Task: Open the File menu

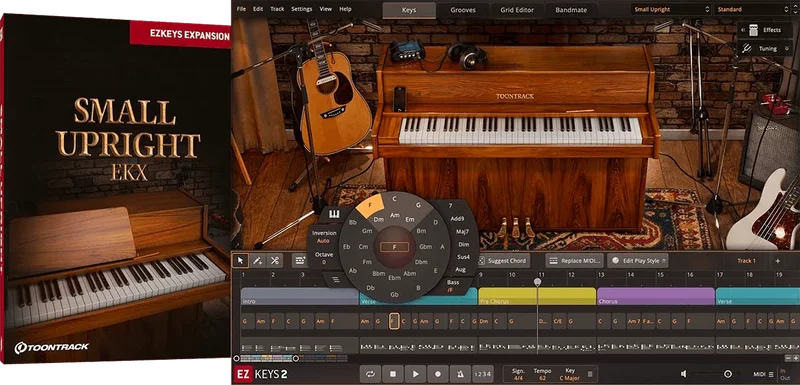Action: [x=241, y=9]
